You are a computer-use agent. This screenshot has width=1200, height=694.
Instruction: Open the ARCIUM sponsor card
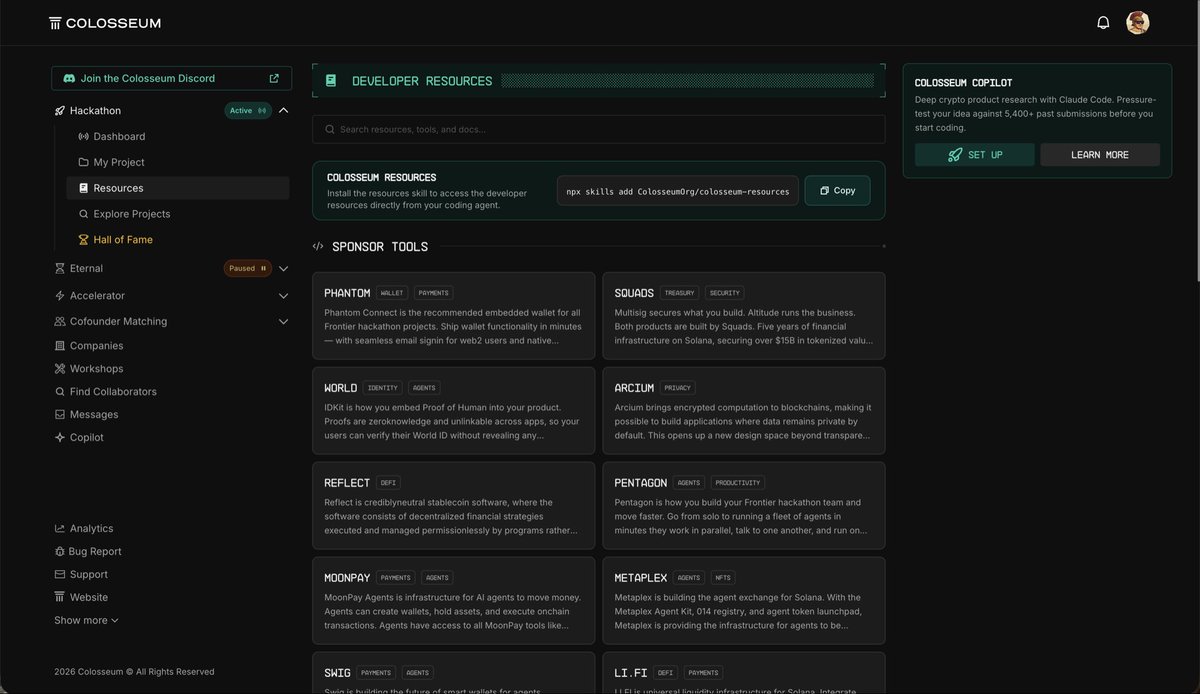pyautogui.click(x=744, y=411)
